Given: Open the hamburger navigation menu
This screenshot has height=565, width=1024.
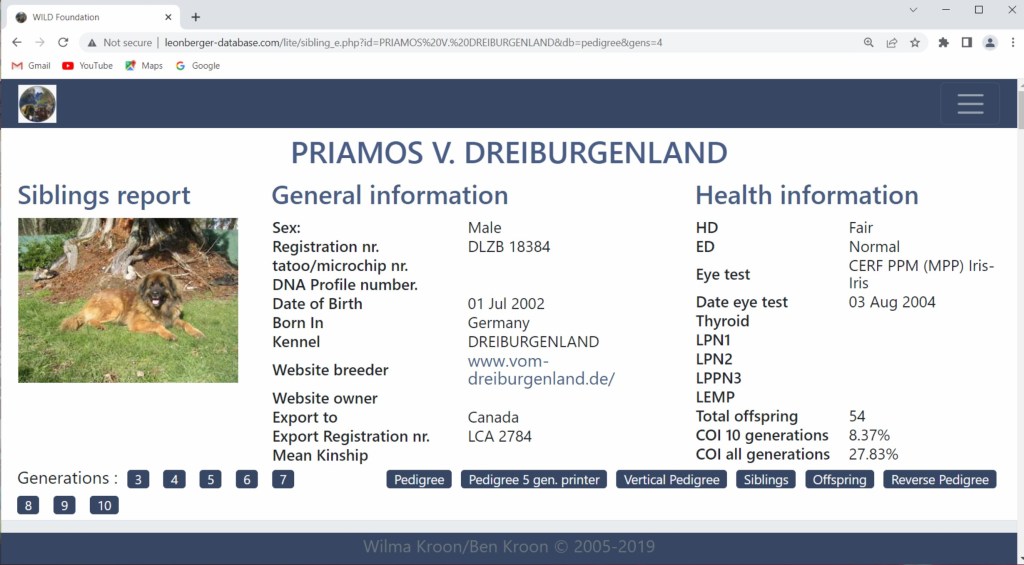Looking at the screenshot, I should pos(970,103).
